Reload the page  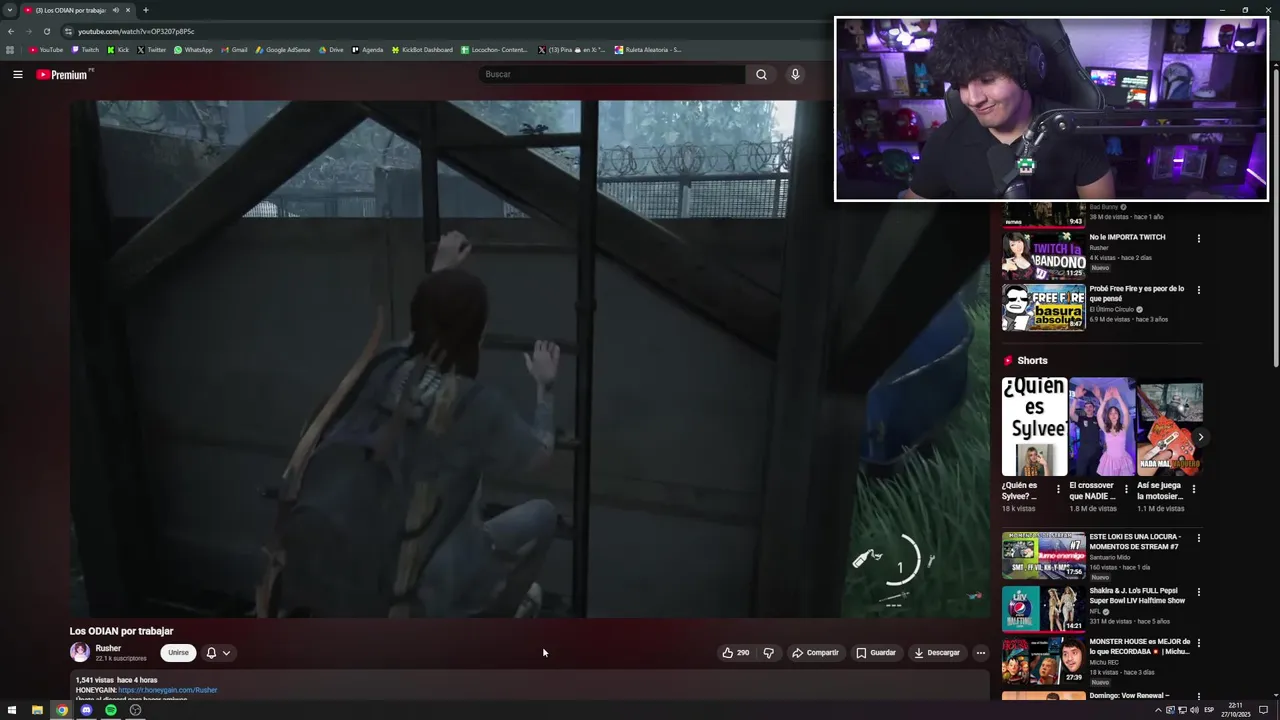[x=46, y=31]
